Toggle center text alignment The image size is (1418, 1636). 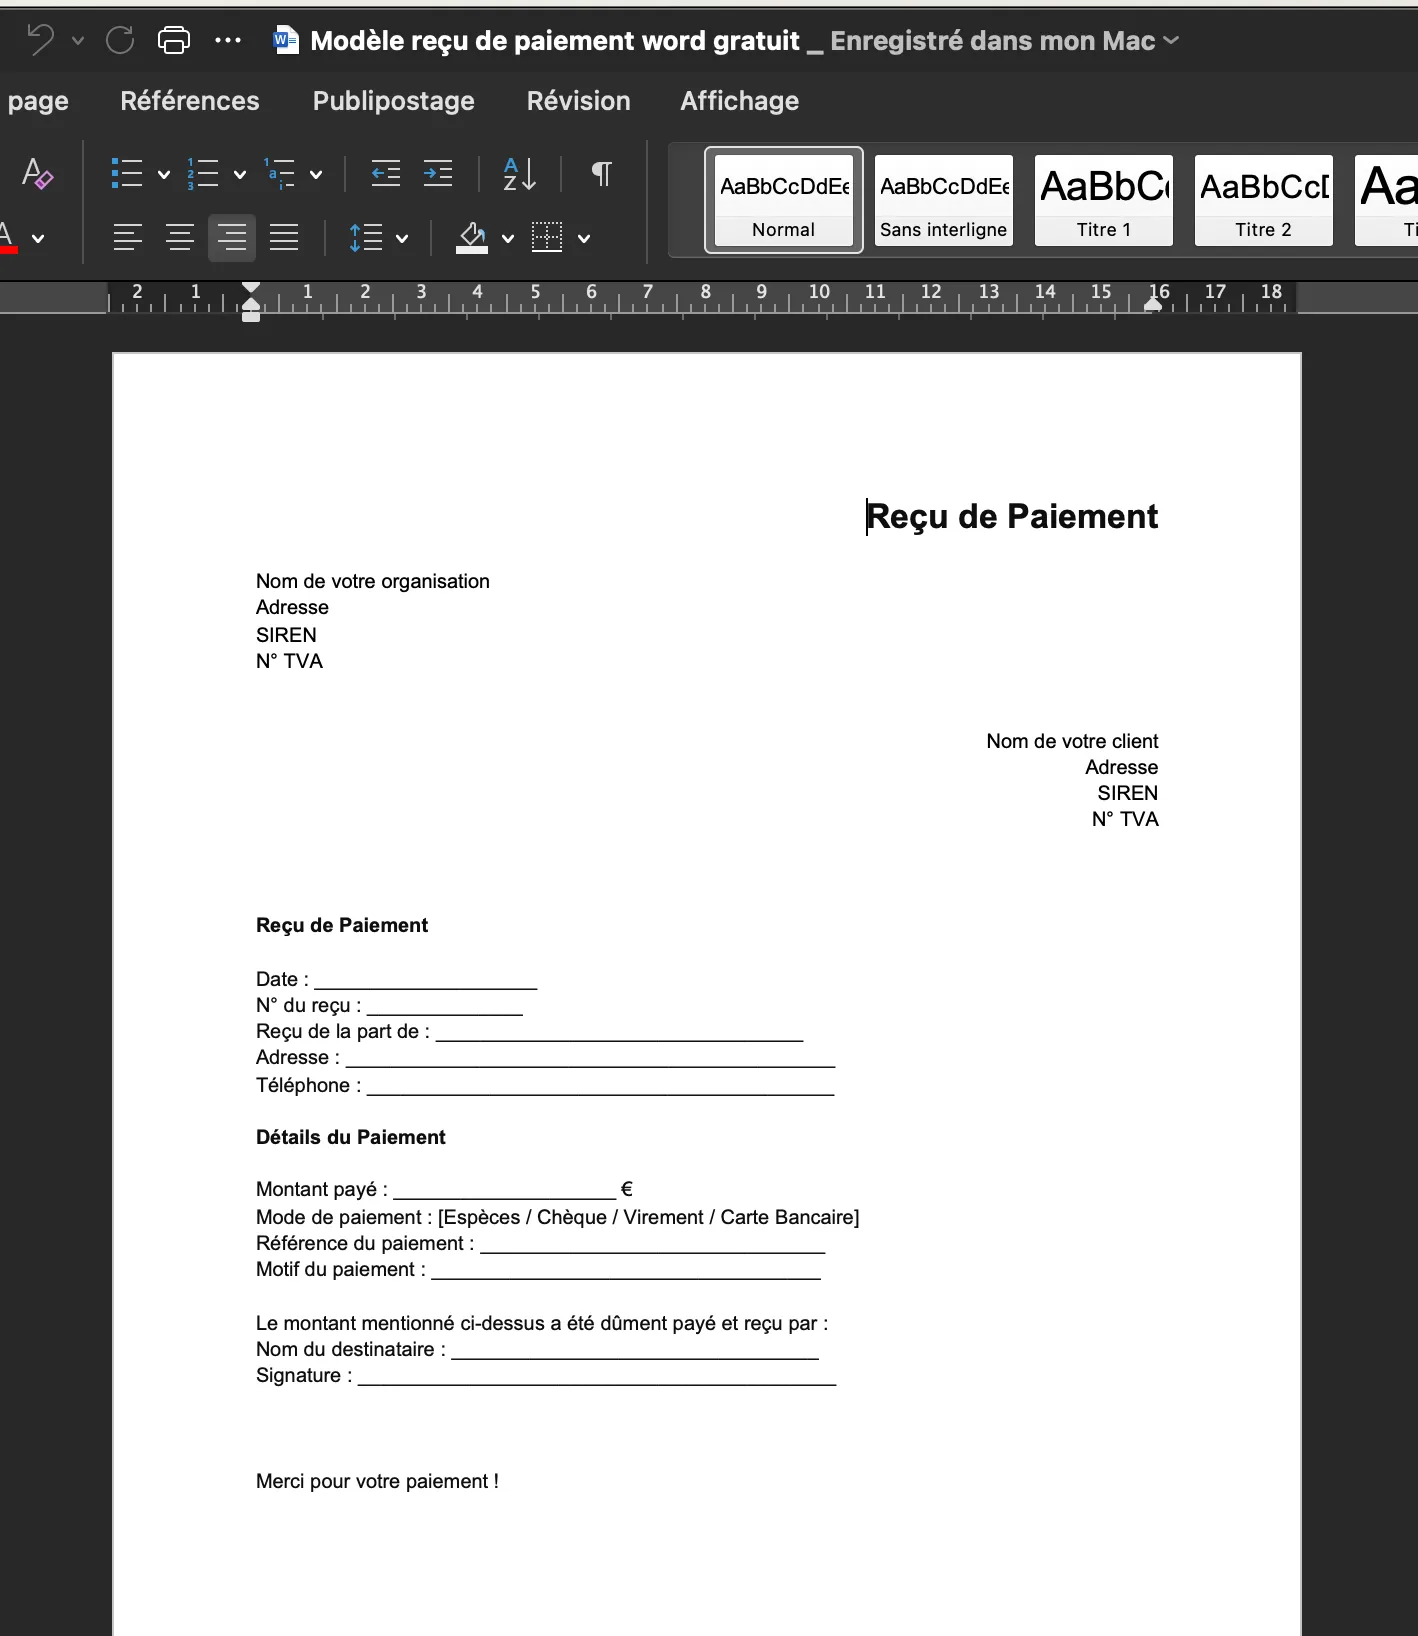[x=180, y=238]
